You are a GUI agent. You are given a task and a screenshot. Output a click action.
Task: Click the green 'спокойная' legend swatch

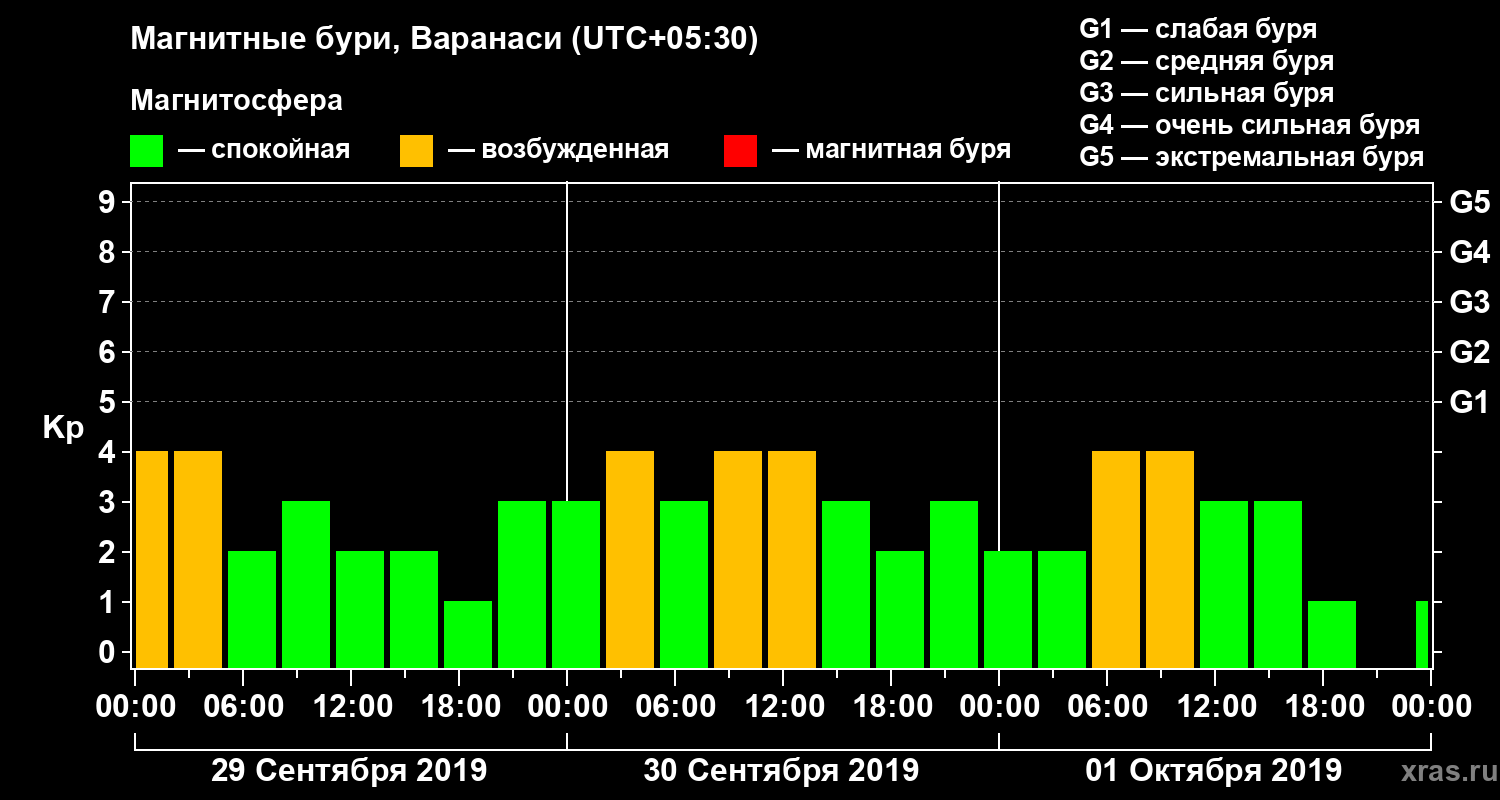(x=147, y=151)
